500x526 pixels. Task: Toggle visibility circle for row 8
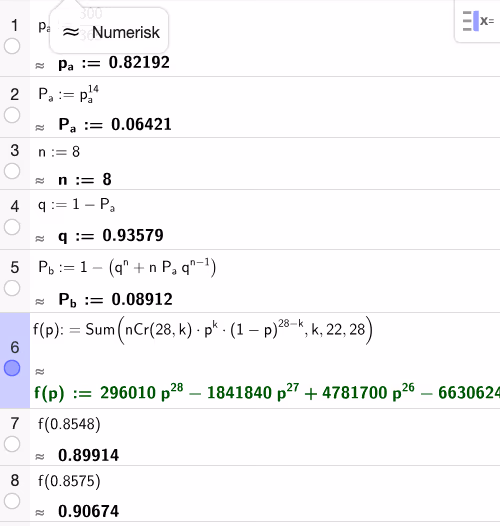tap(12, 501)
